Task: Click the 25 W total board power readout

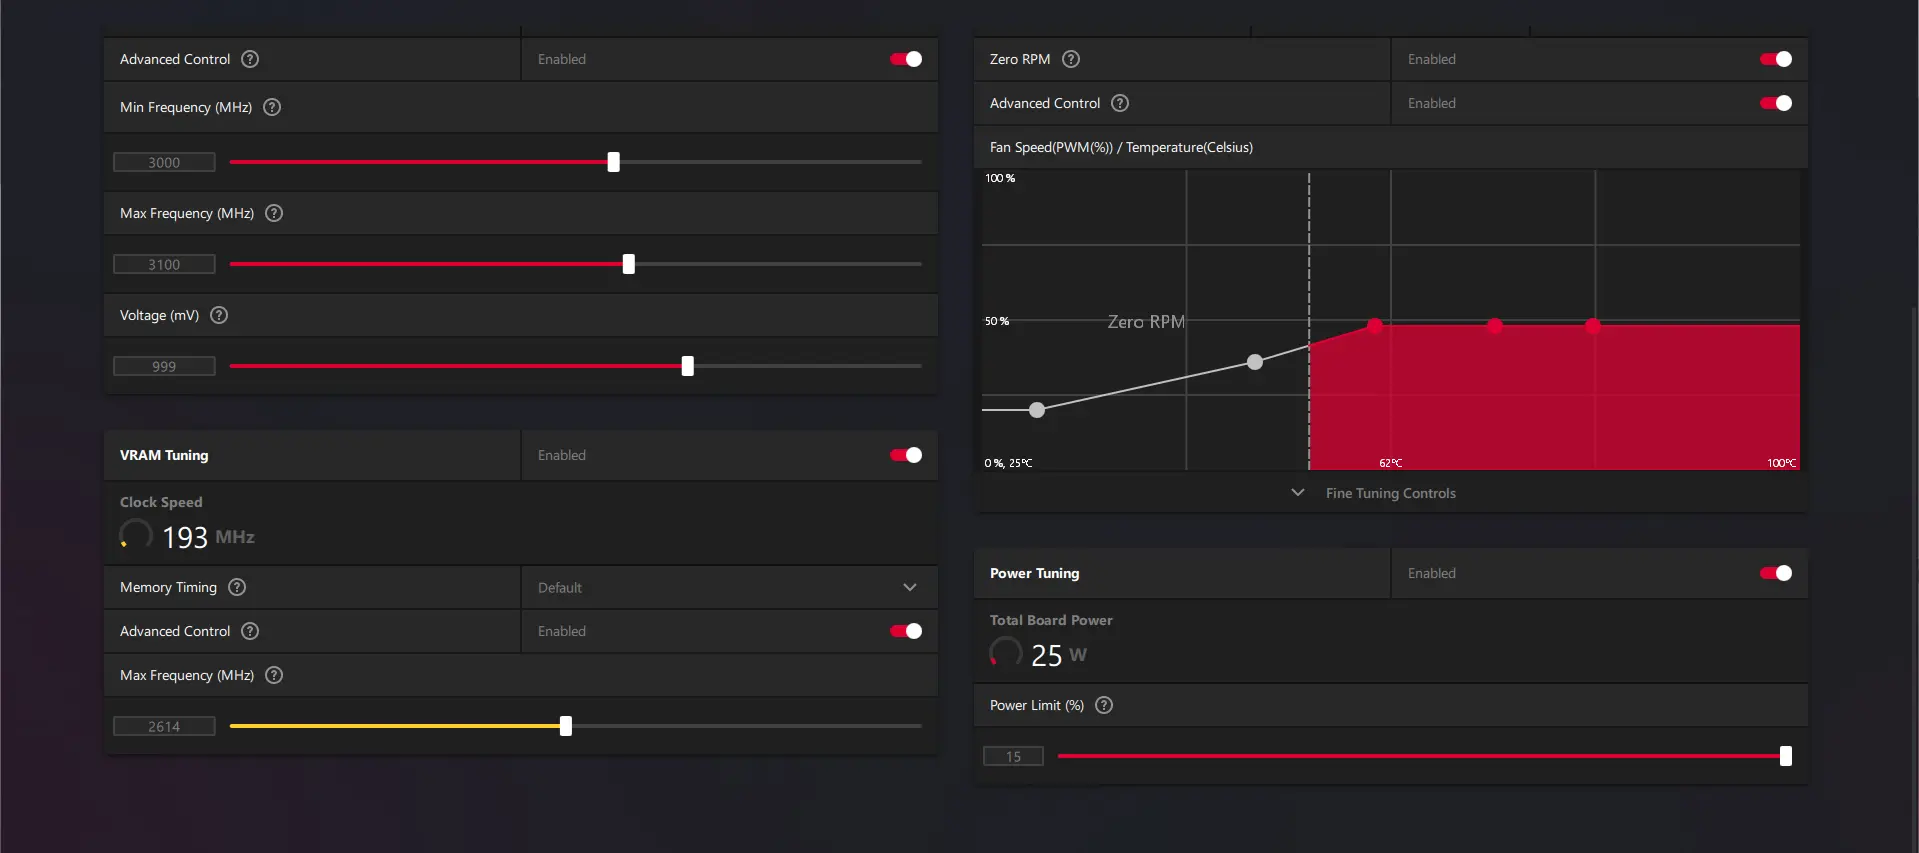Action: click(1059, 655)
